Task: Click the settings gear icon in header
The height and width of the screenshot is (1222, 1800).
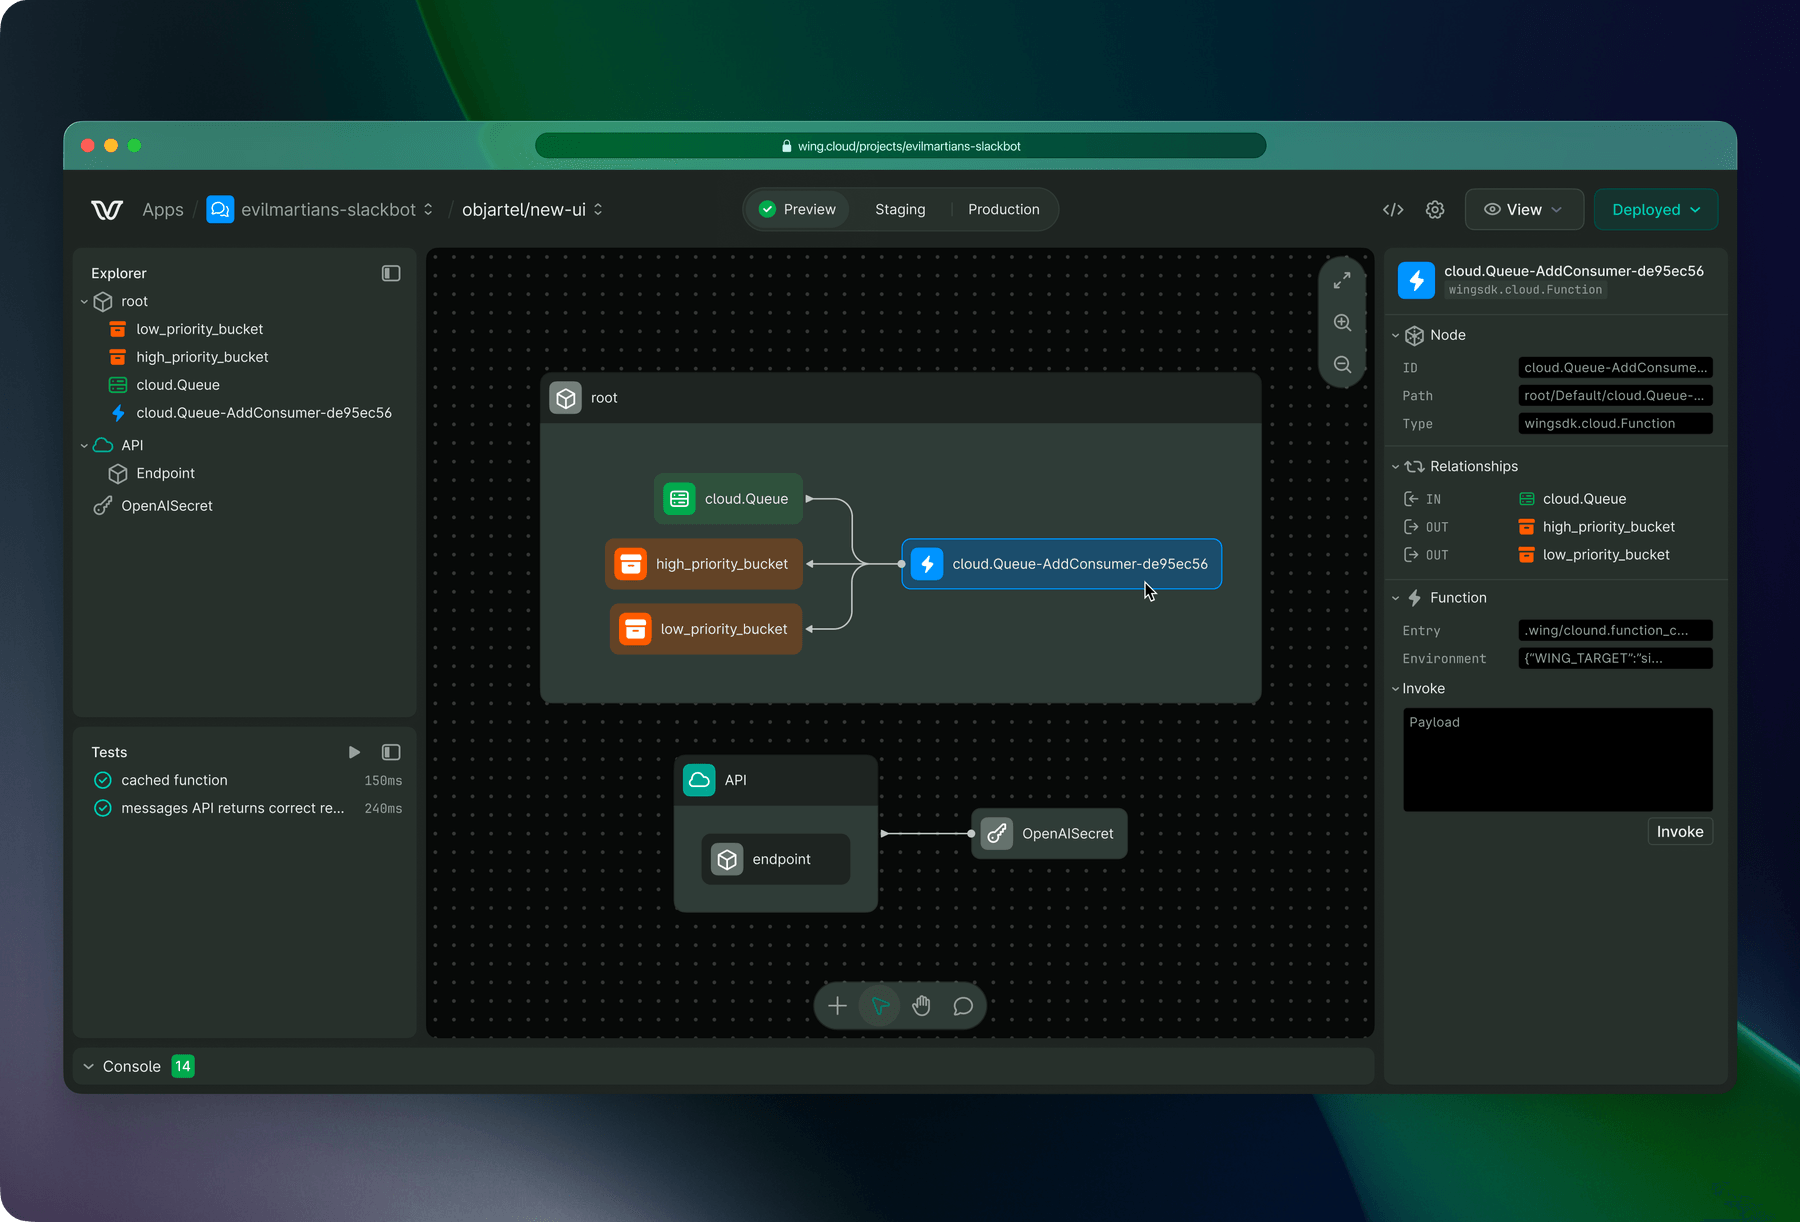Action: [x=1435, y=209]
